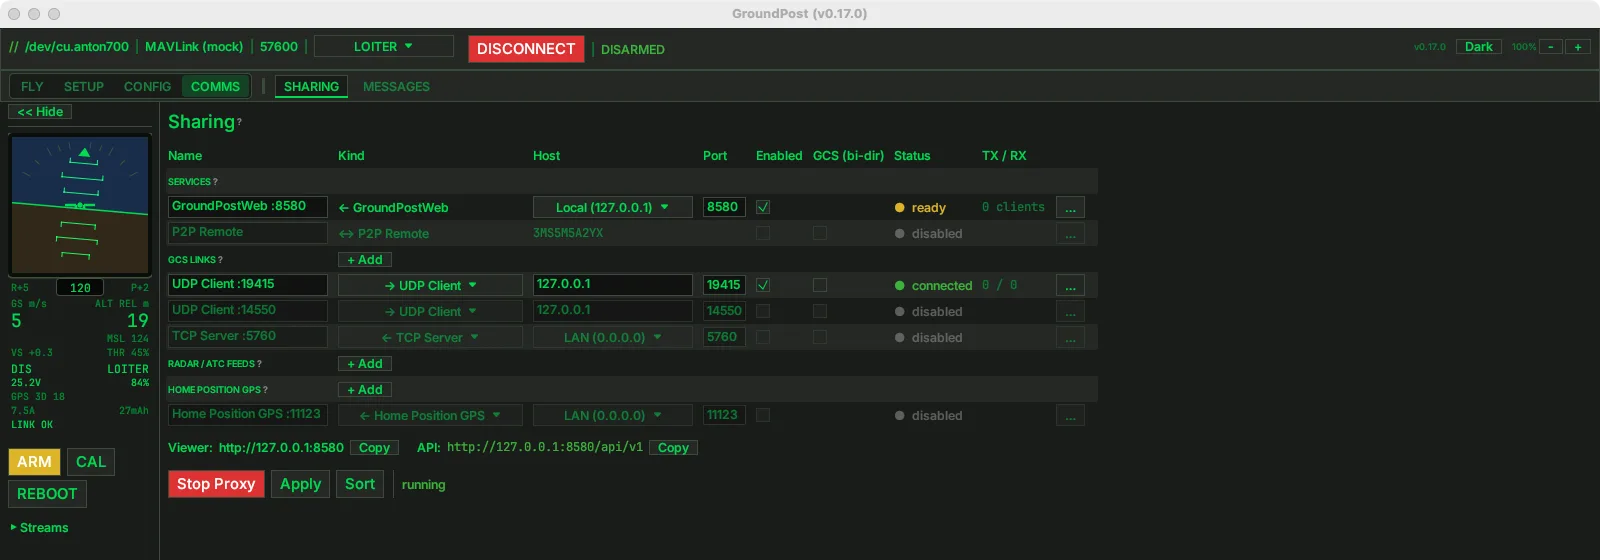Screen dimensions: 1600x560
Task: Enable the Home Position GPS checkbox
Action: (763, 415)
